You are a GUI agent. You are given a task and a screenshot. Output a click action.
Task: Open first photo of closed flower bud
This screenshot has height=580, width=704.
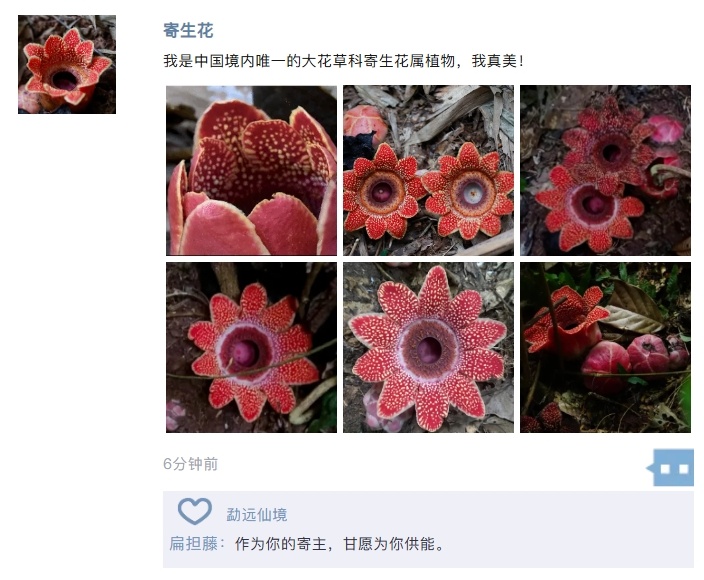(251, 171)
